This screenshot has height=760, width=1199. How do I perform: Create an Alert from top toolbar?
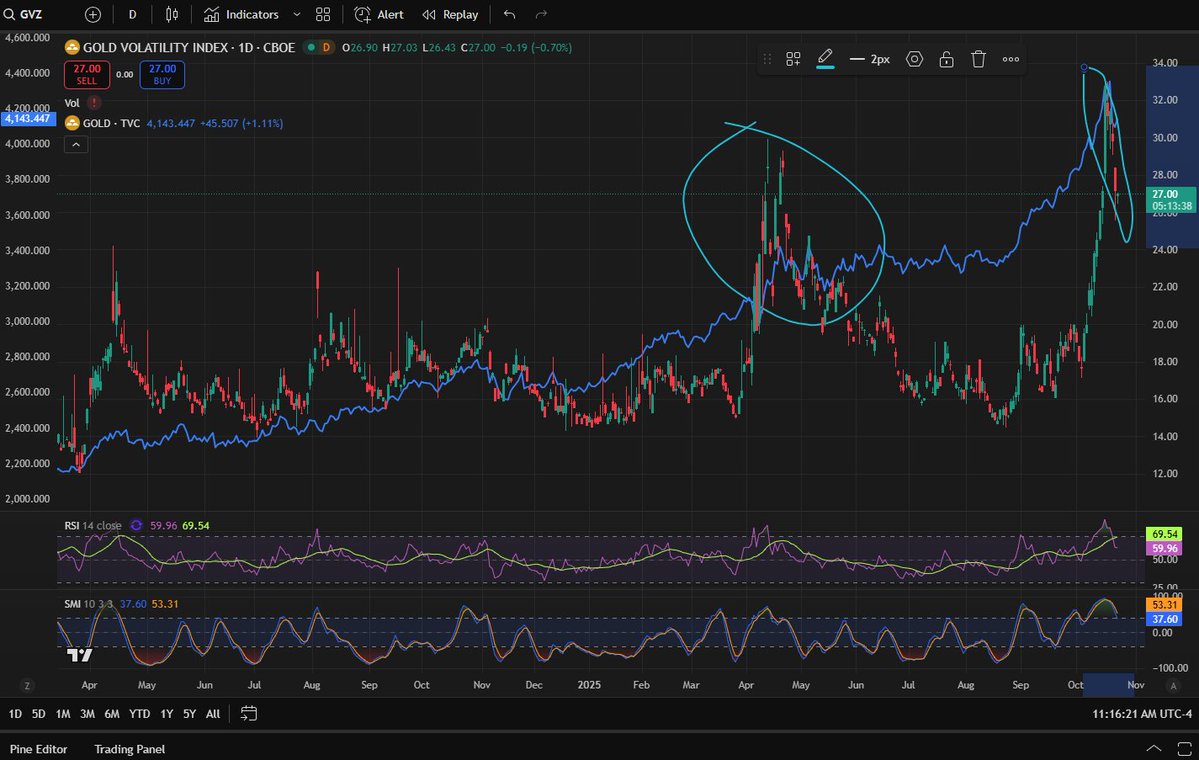(379, 15)
